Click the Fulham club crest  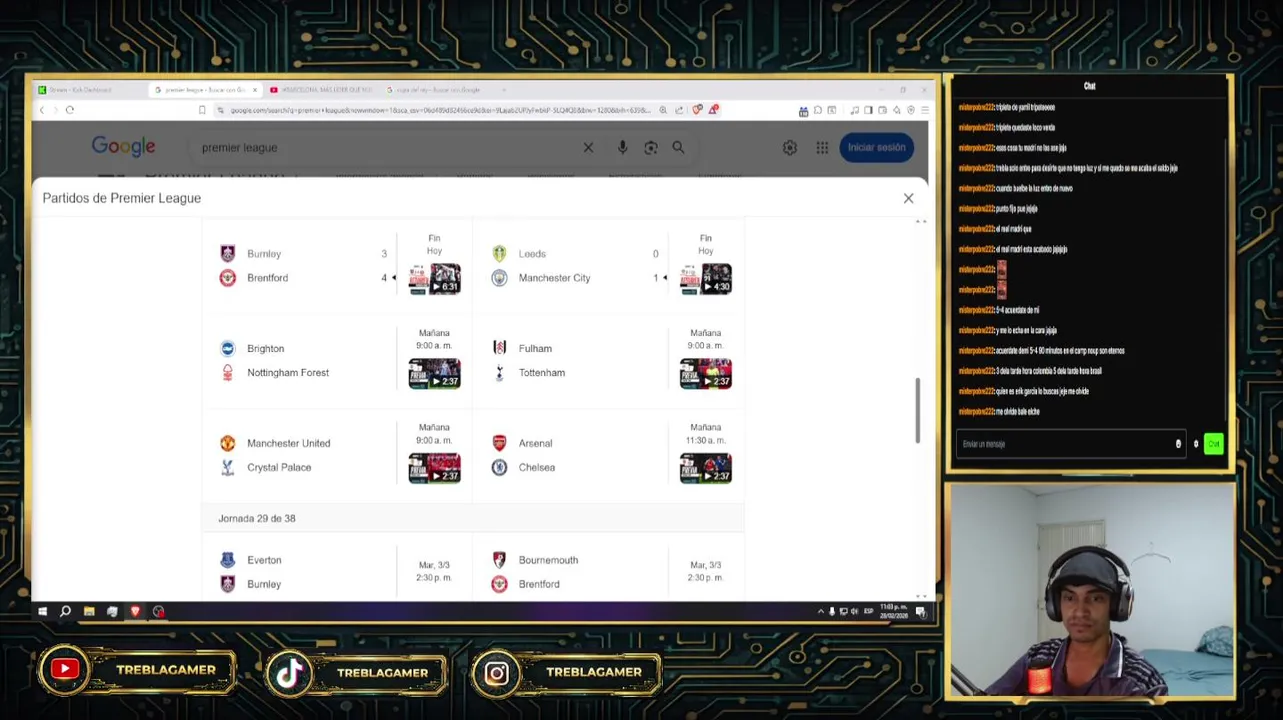499,348
